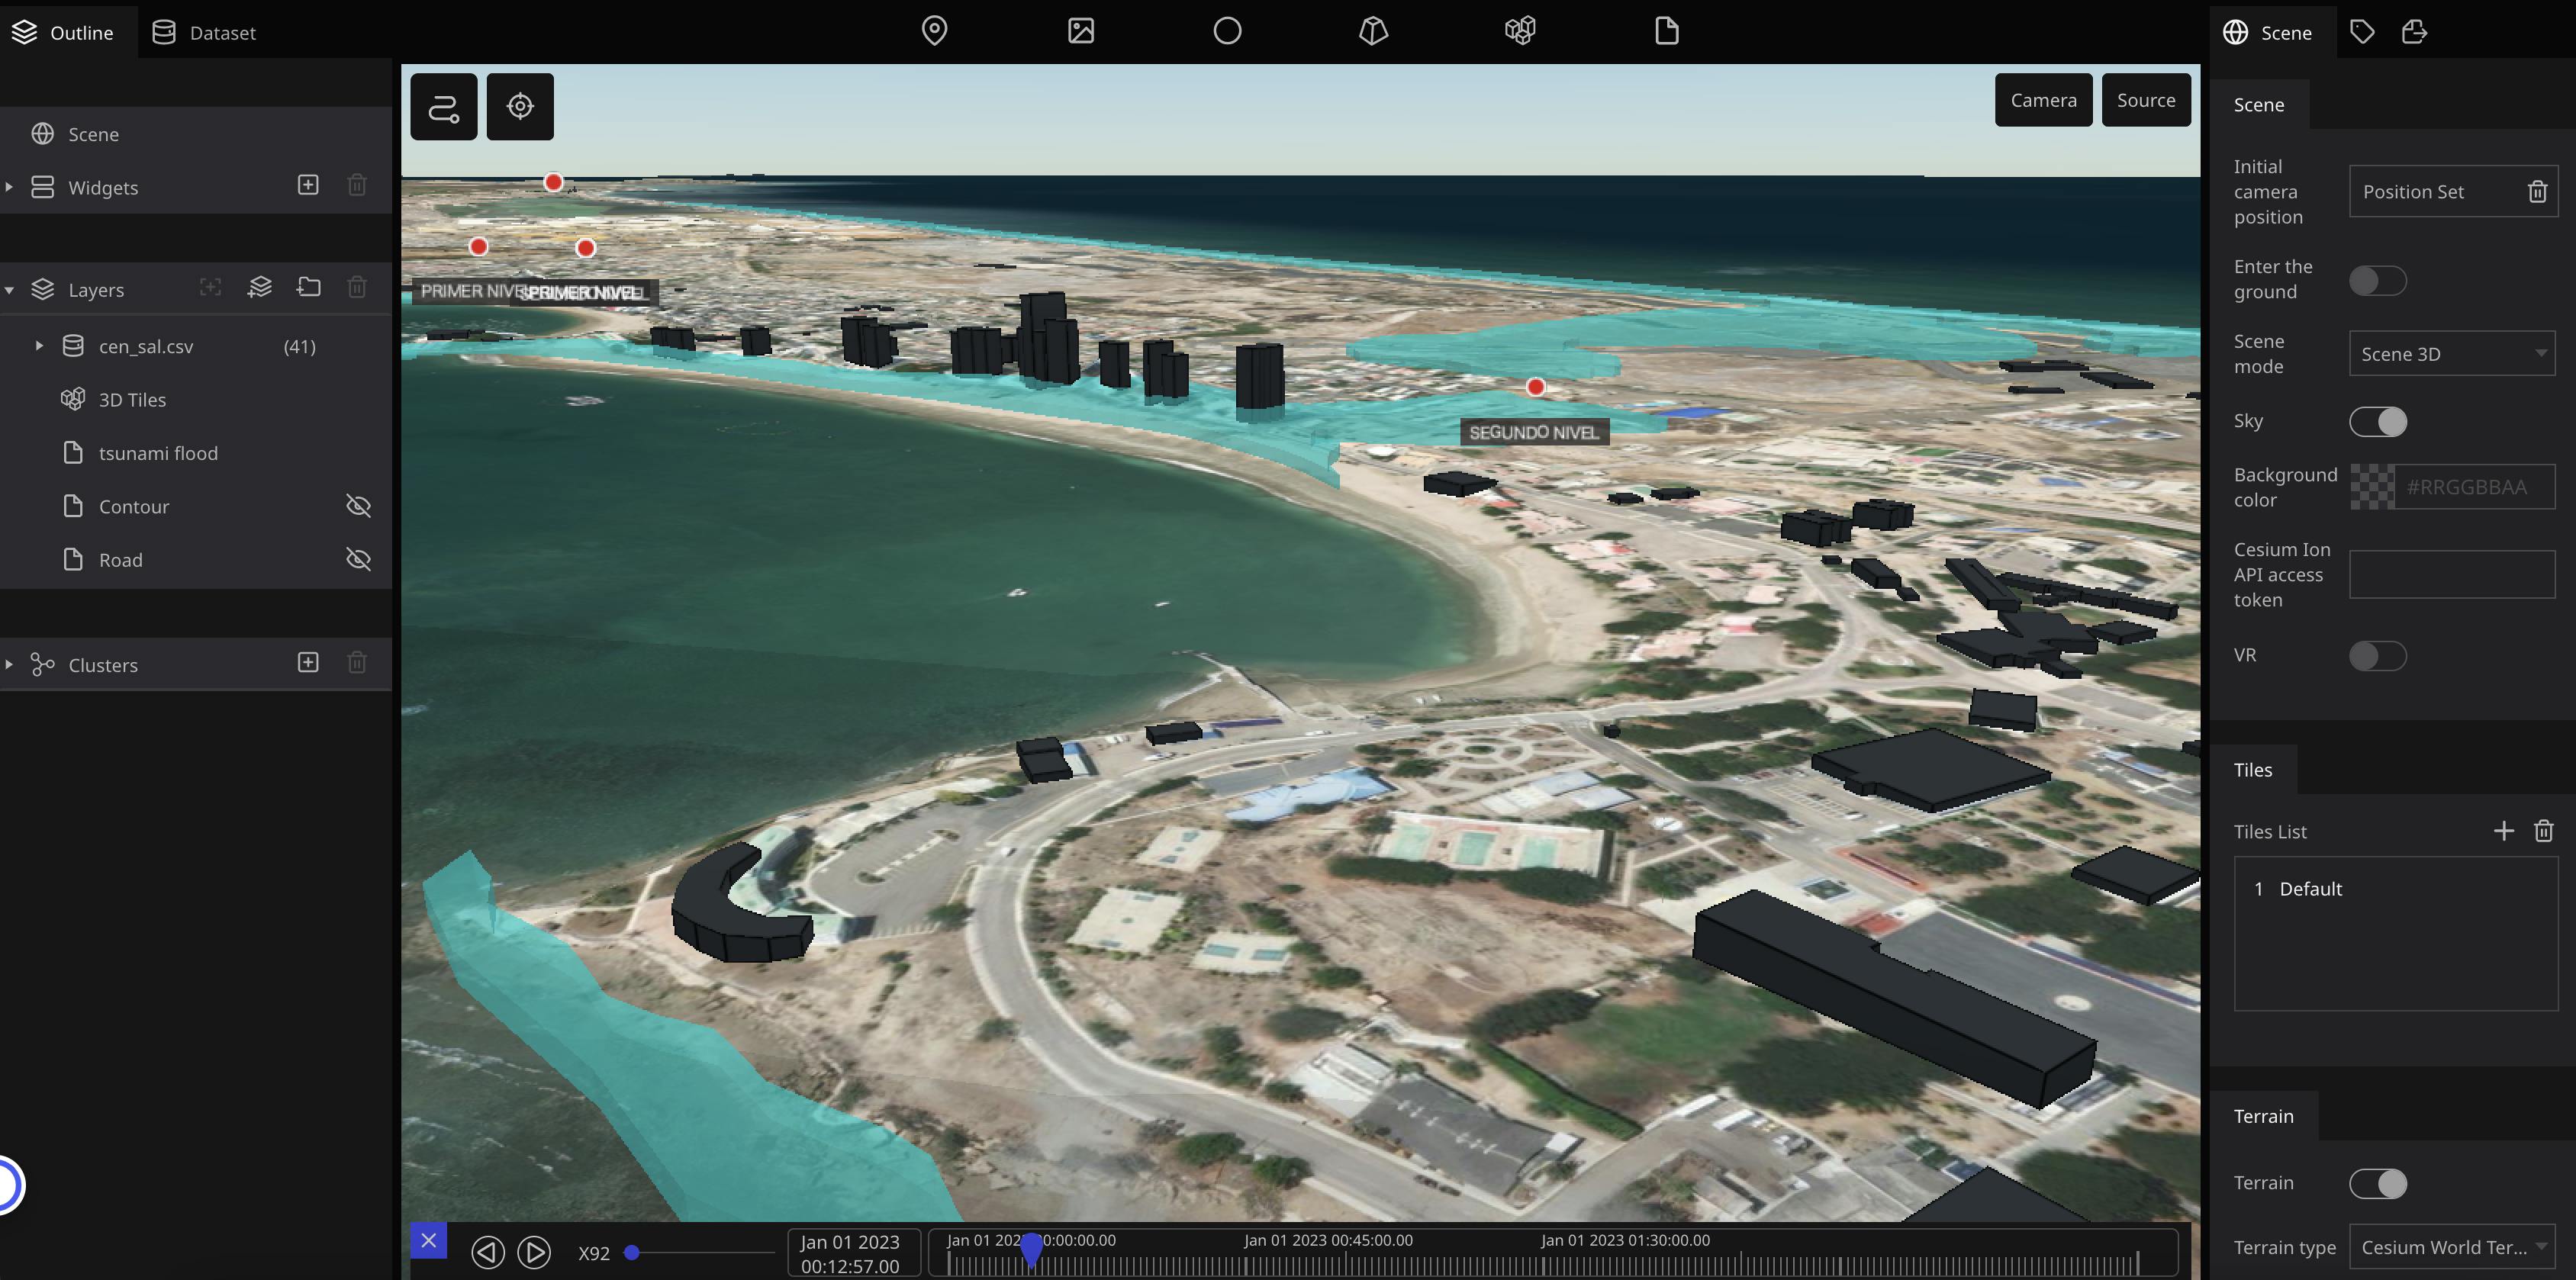Show the hidden Contour layer
Screen dimensions: 2576x1280
tap(358, 506)
